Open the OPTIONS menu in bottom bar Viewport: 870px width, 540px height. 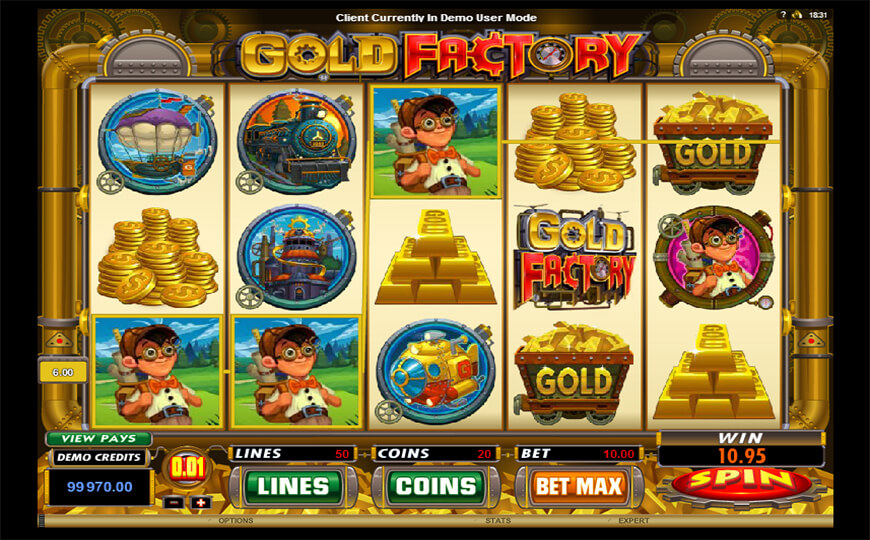(236, 521)
